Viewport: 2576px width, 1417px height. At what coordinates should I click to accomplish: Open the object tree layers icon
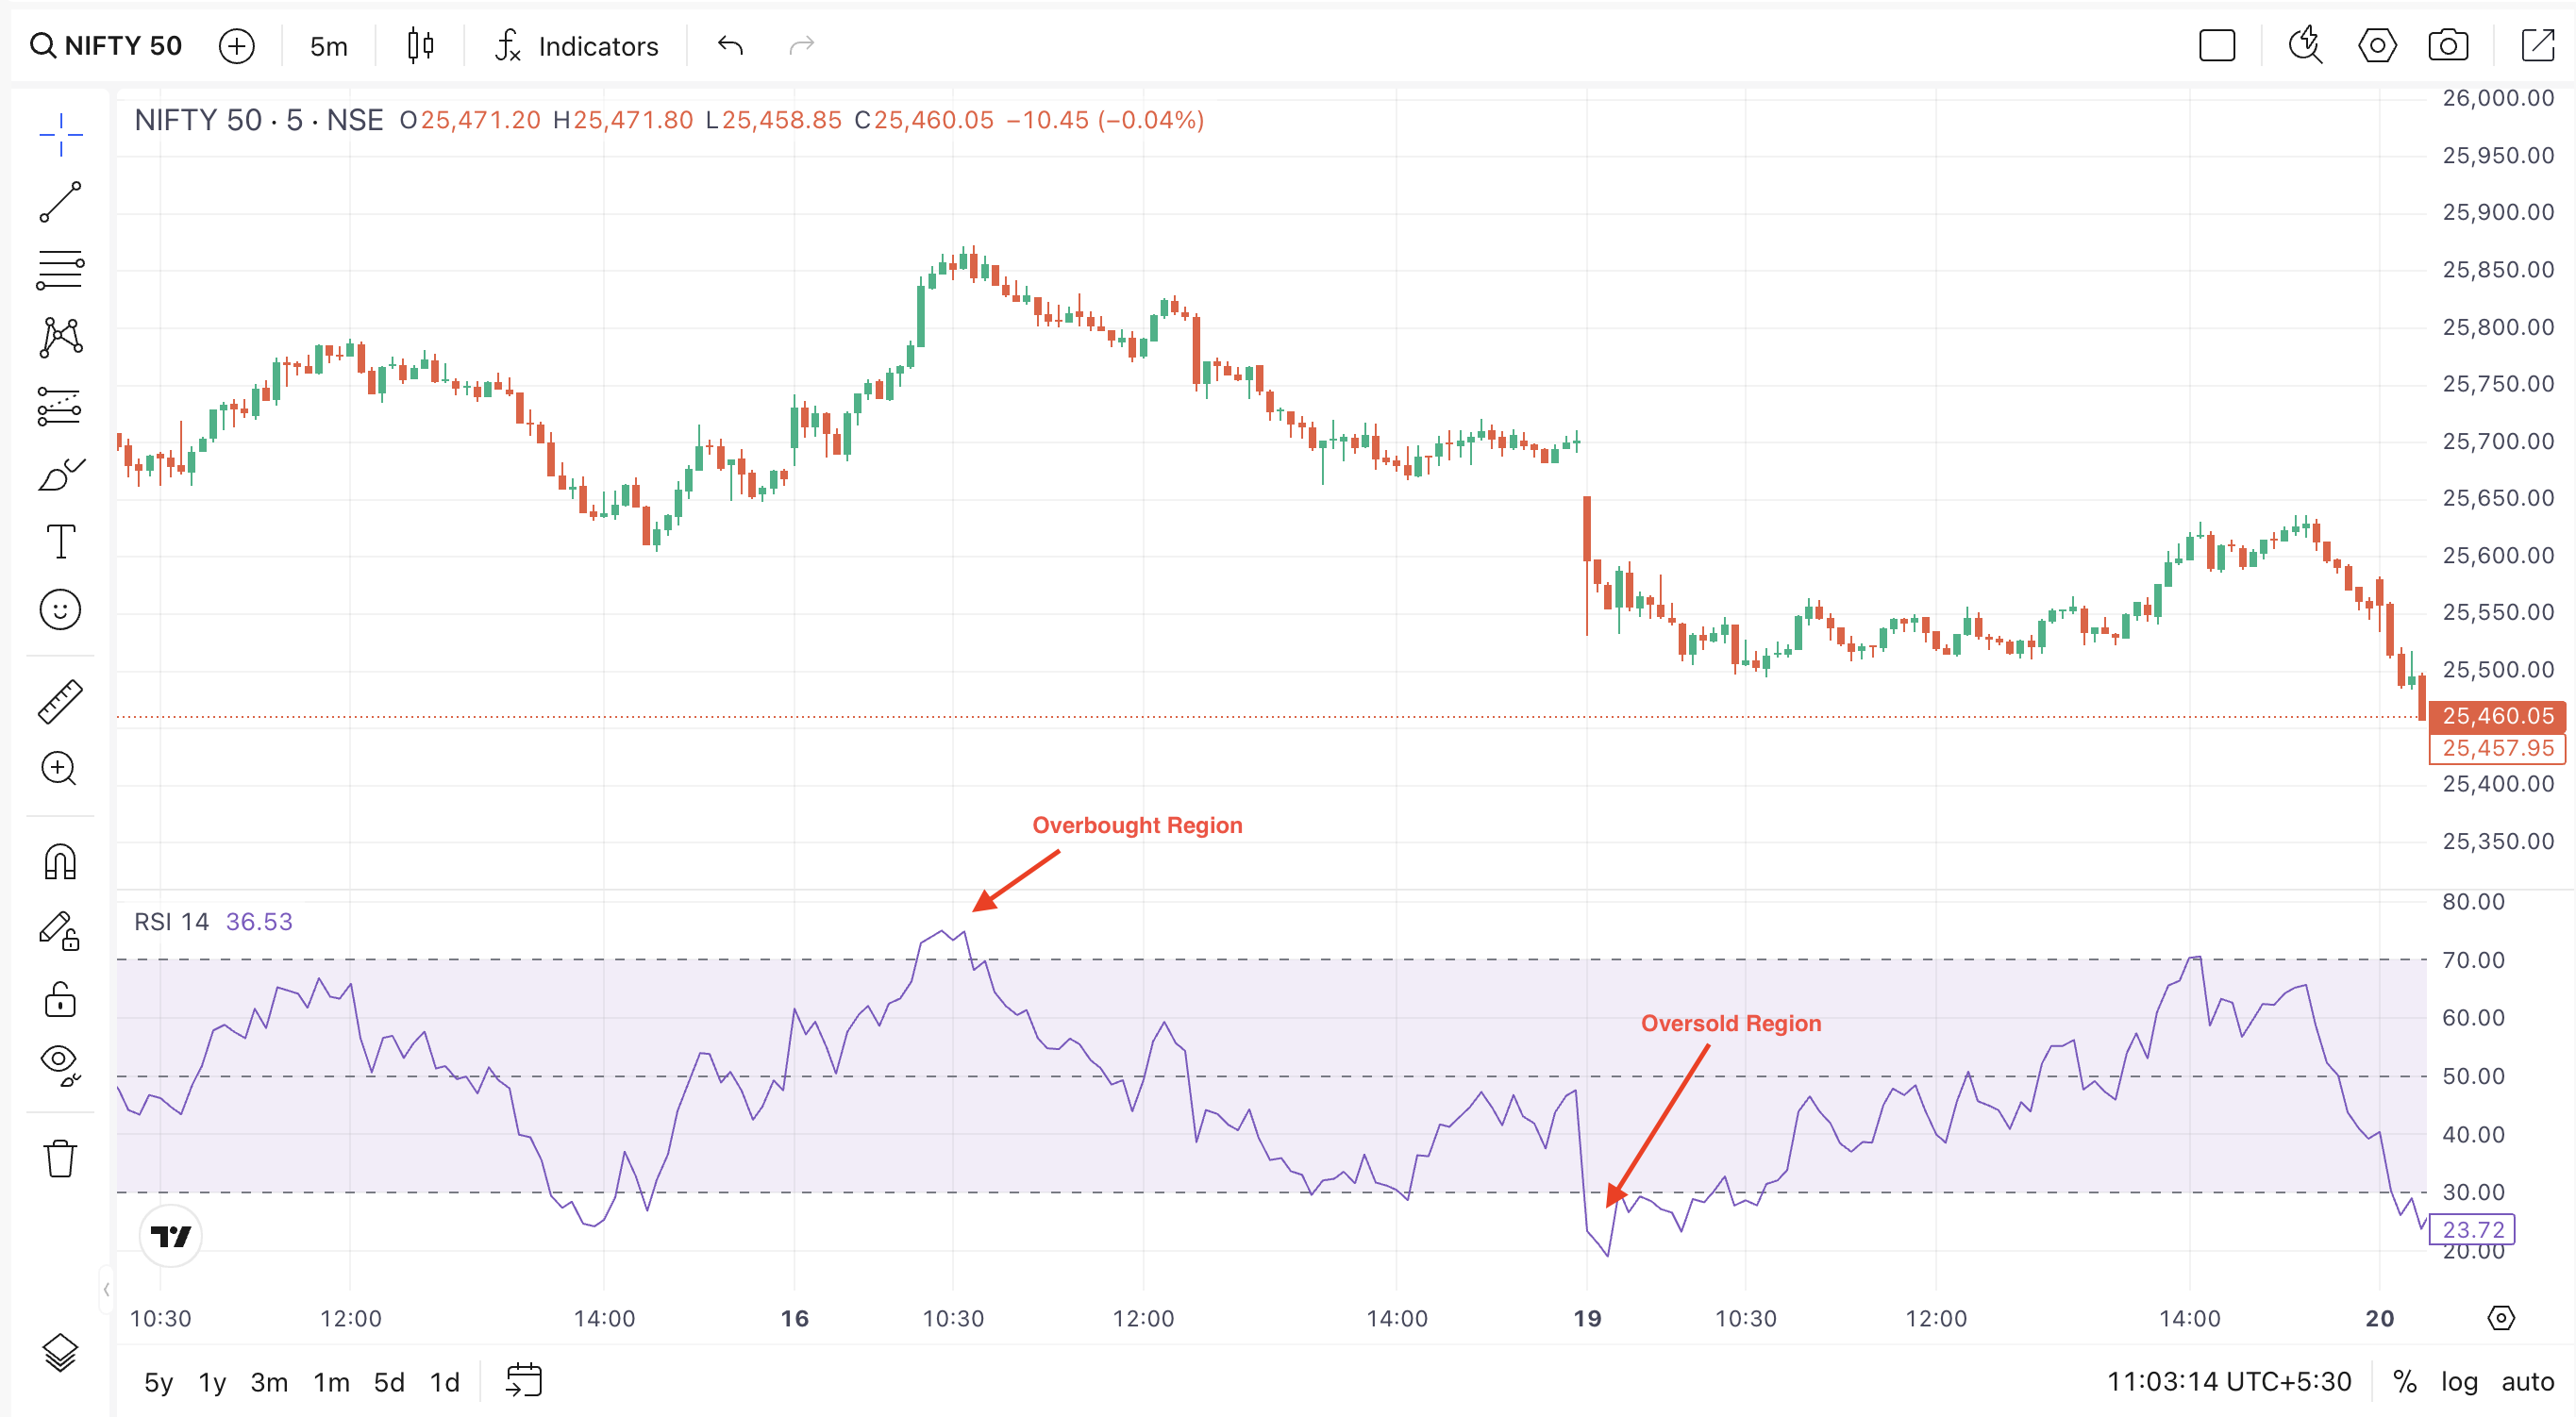click(x=60, y=1352)
